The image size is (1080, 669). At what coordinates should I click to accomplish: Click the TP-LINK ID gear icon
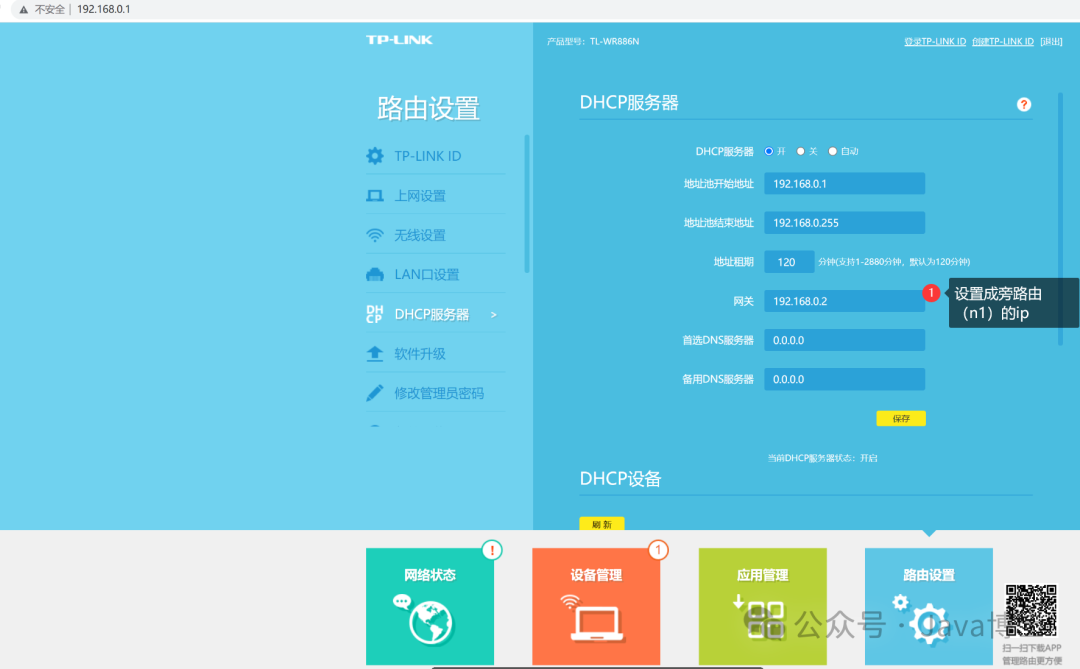[375, 156]
